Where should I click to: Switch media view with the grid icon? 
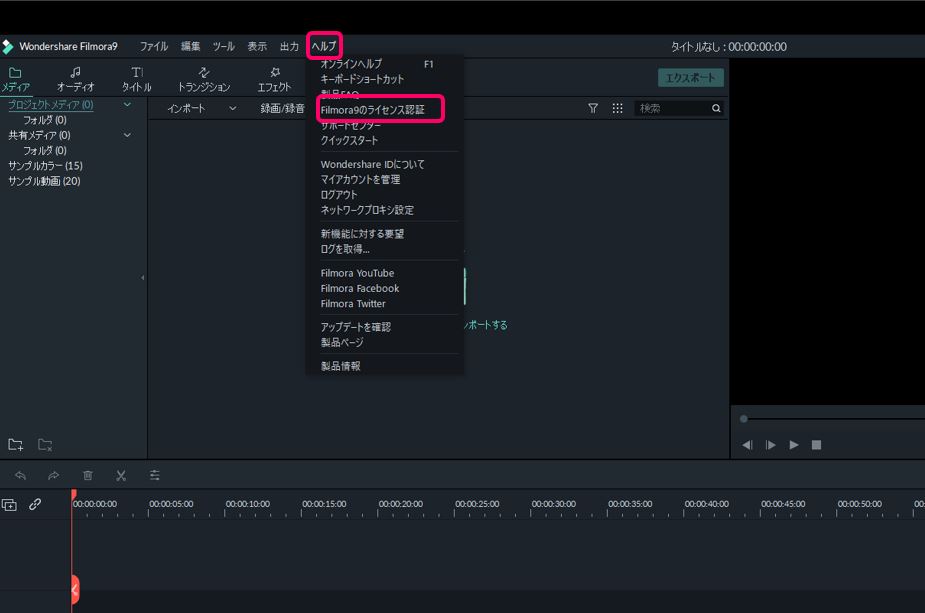coord(617,109)
